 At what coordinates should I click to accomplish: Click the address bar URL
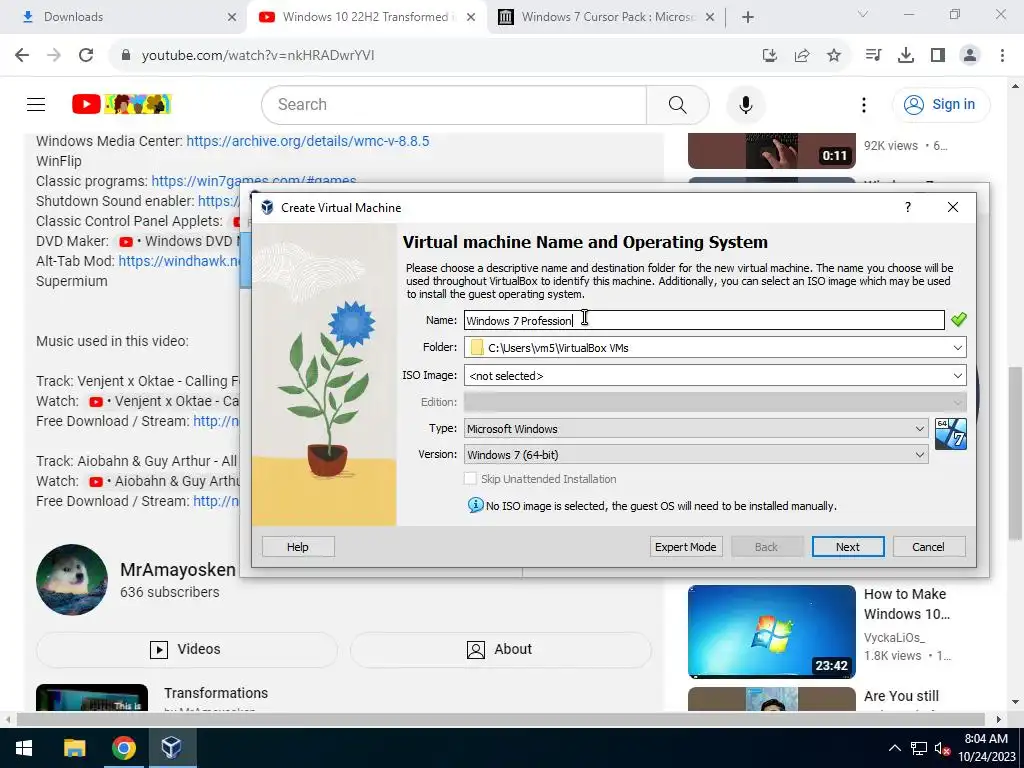point(258,56)
